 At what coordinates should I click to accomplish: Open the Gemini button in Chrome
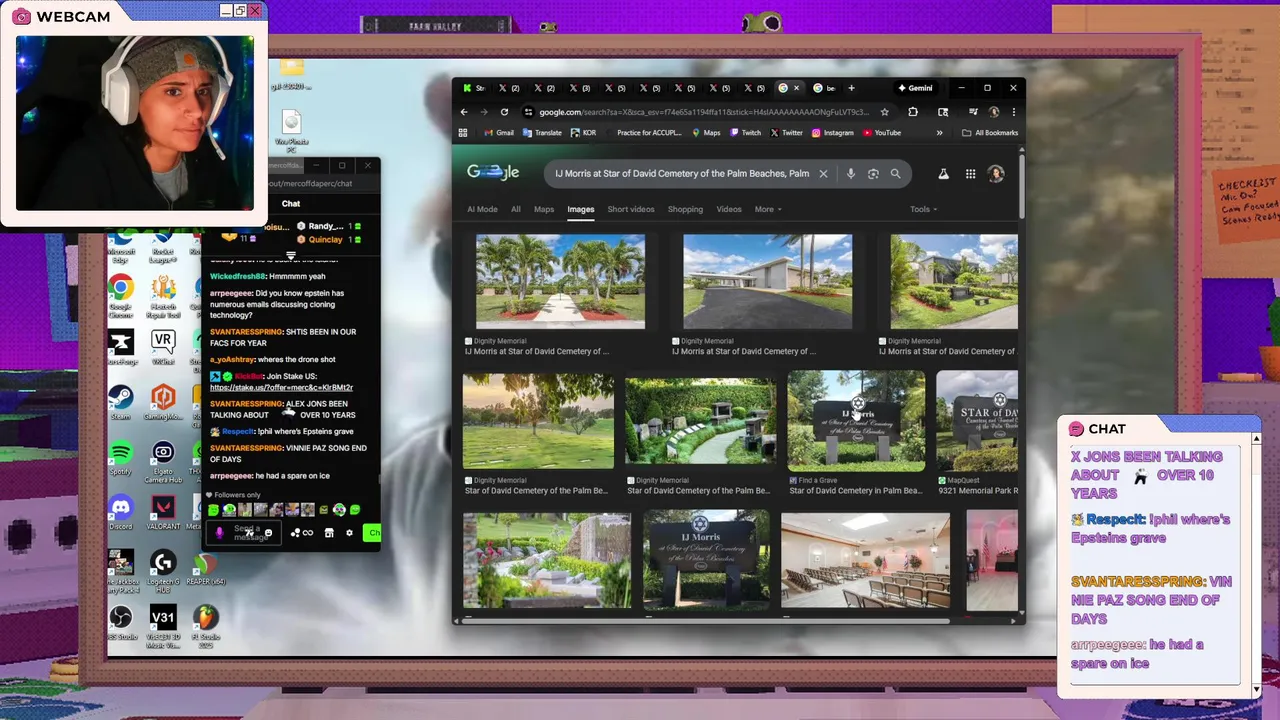(915, 88)
